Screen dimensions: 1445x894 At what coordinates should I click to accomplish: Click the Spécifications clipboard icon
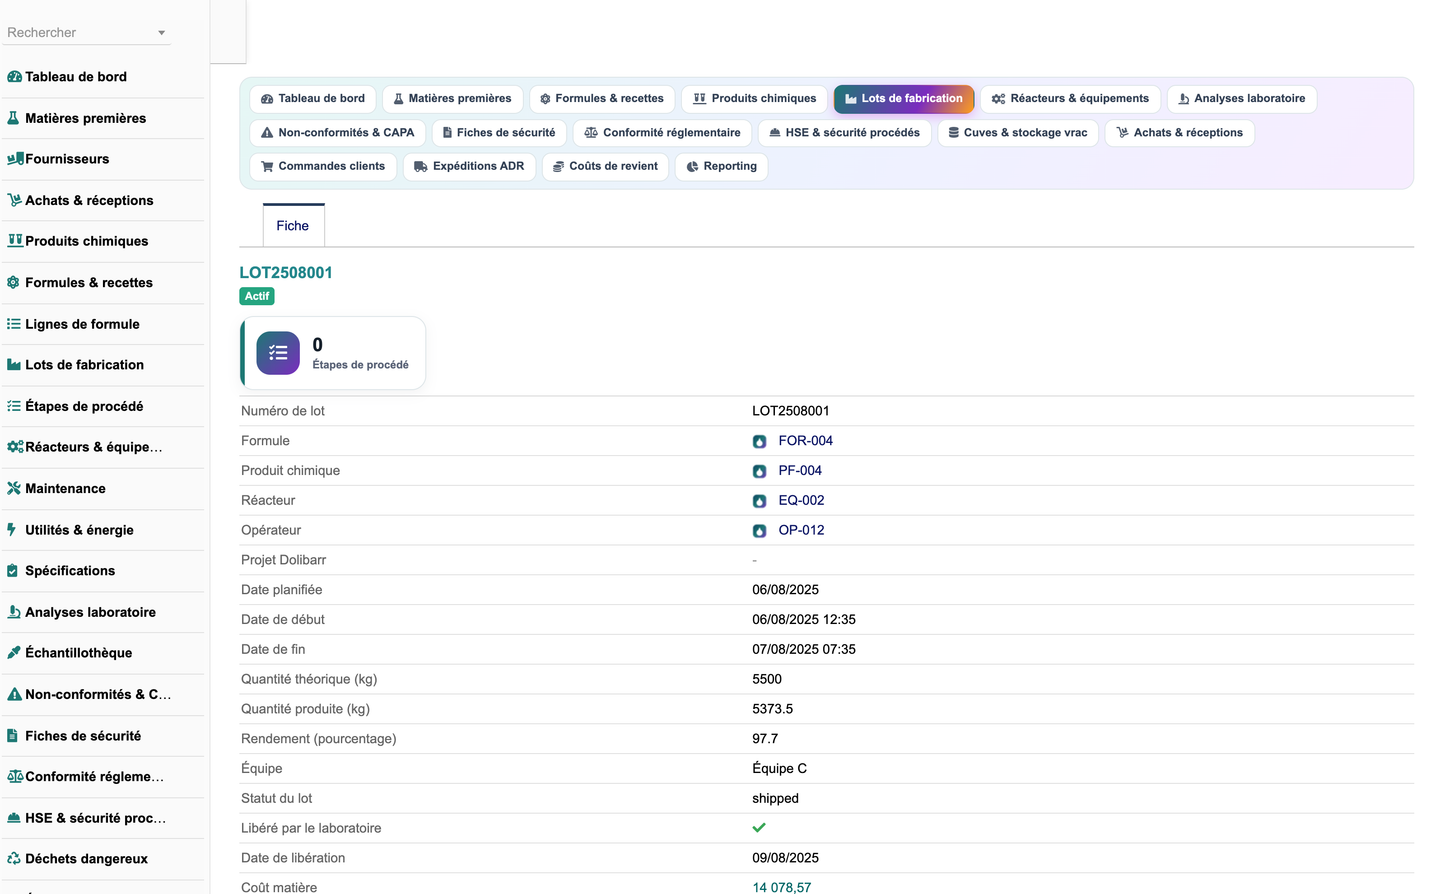(13, 571)
